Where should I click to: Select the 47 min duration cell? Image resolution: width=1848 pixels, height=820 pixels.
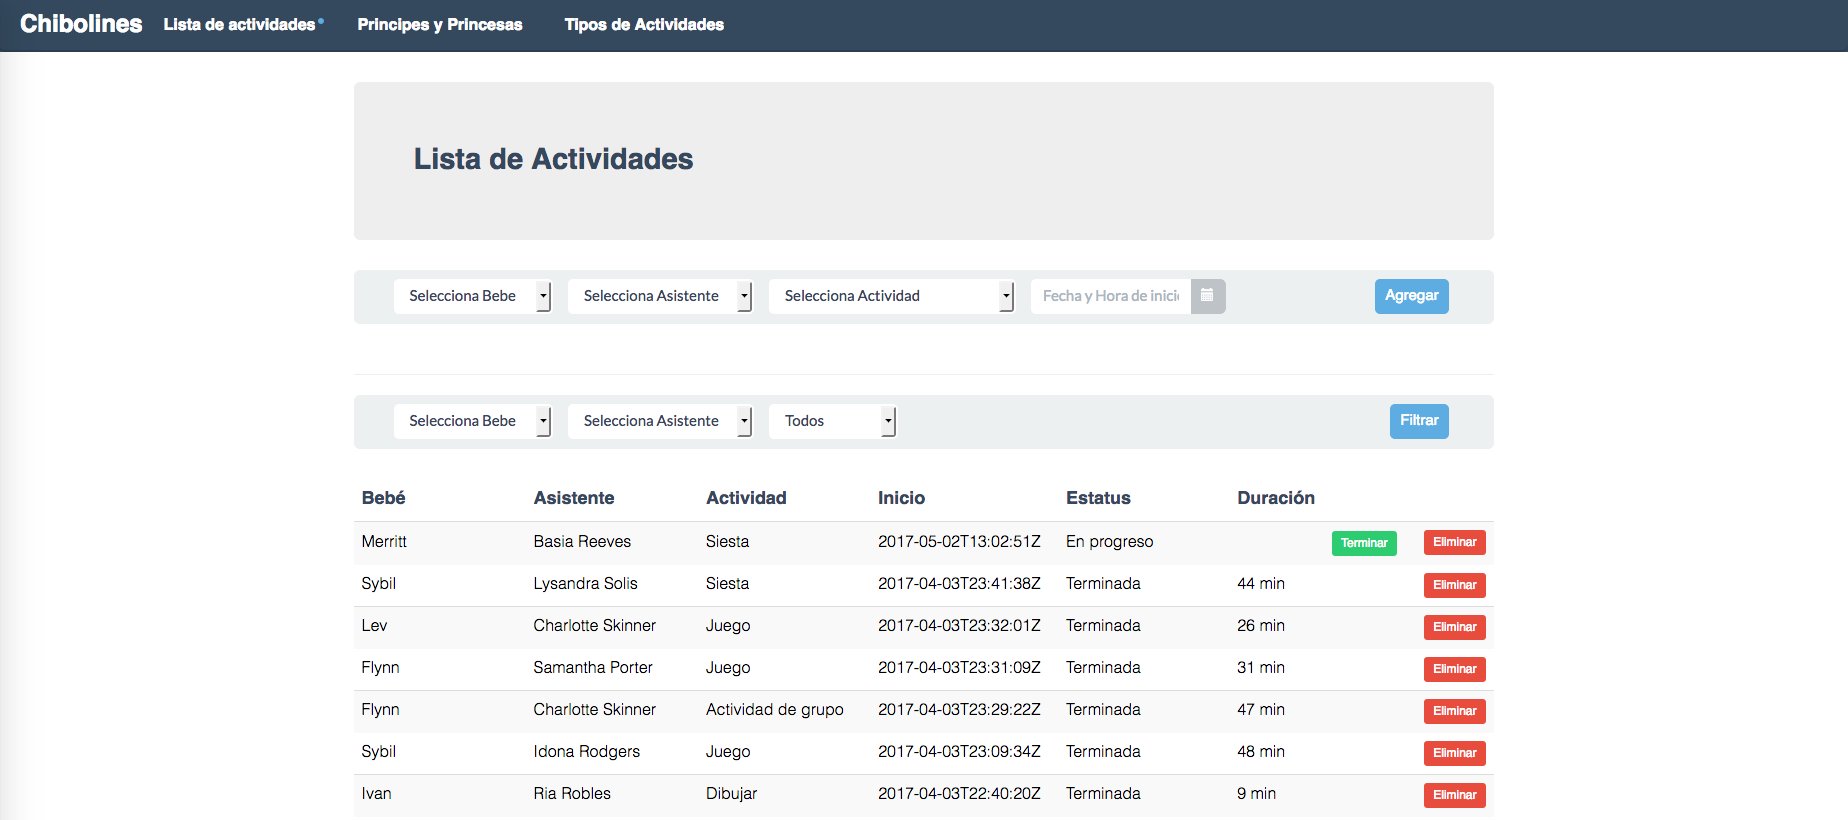point(1261,710)
